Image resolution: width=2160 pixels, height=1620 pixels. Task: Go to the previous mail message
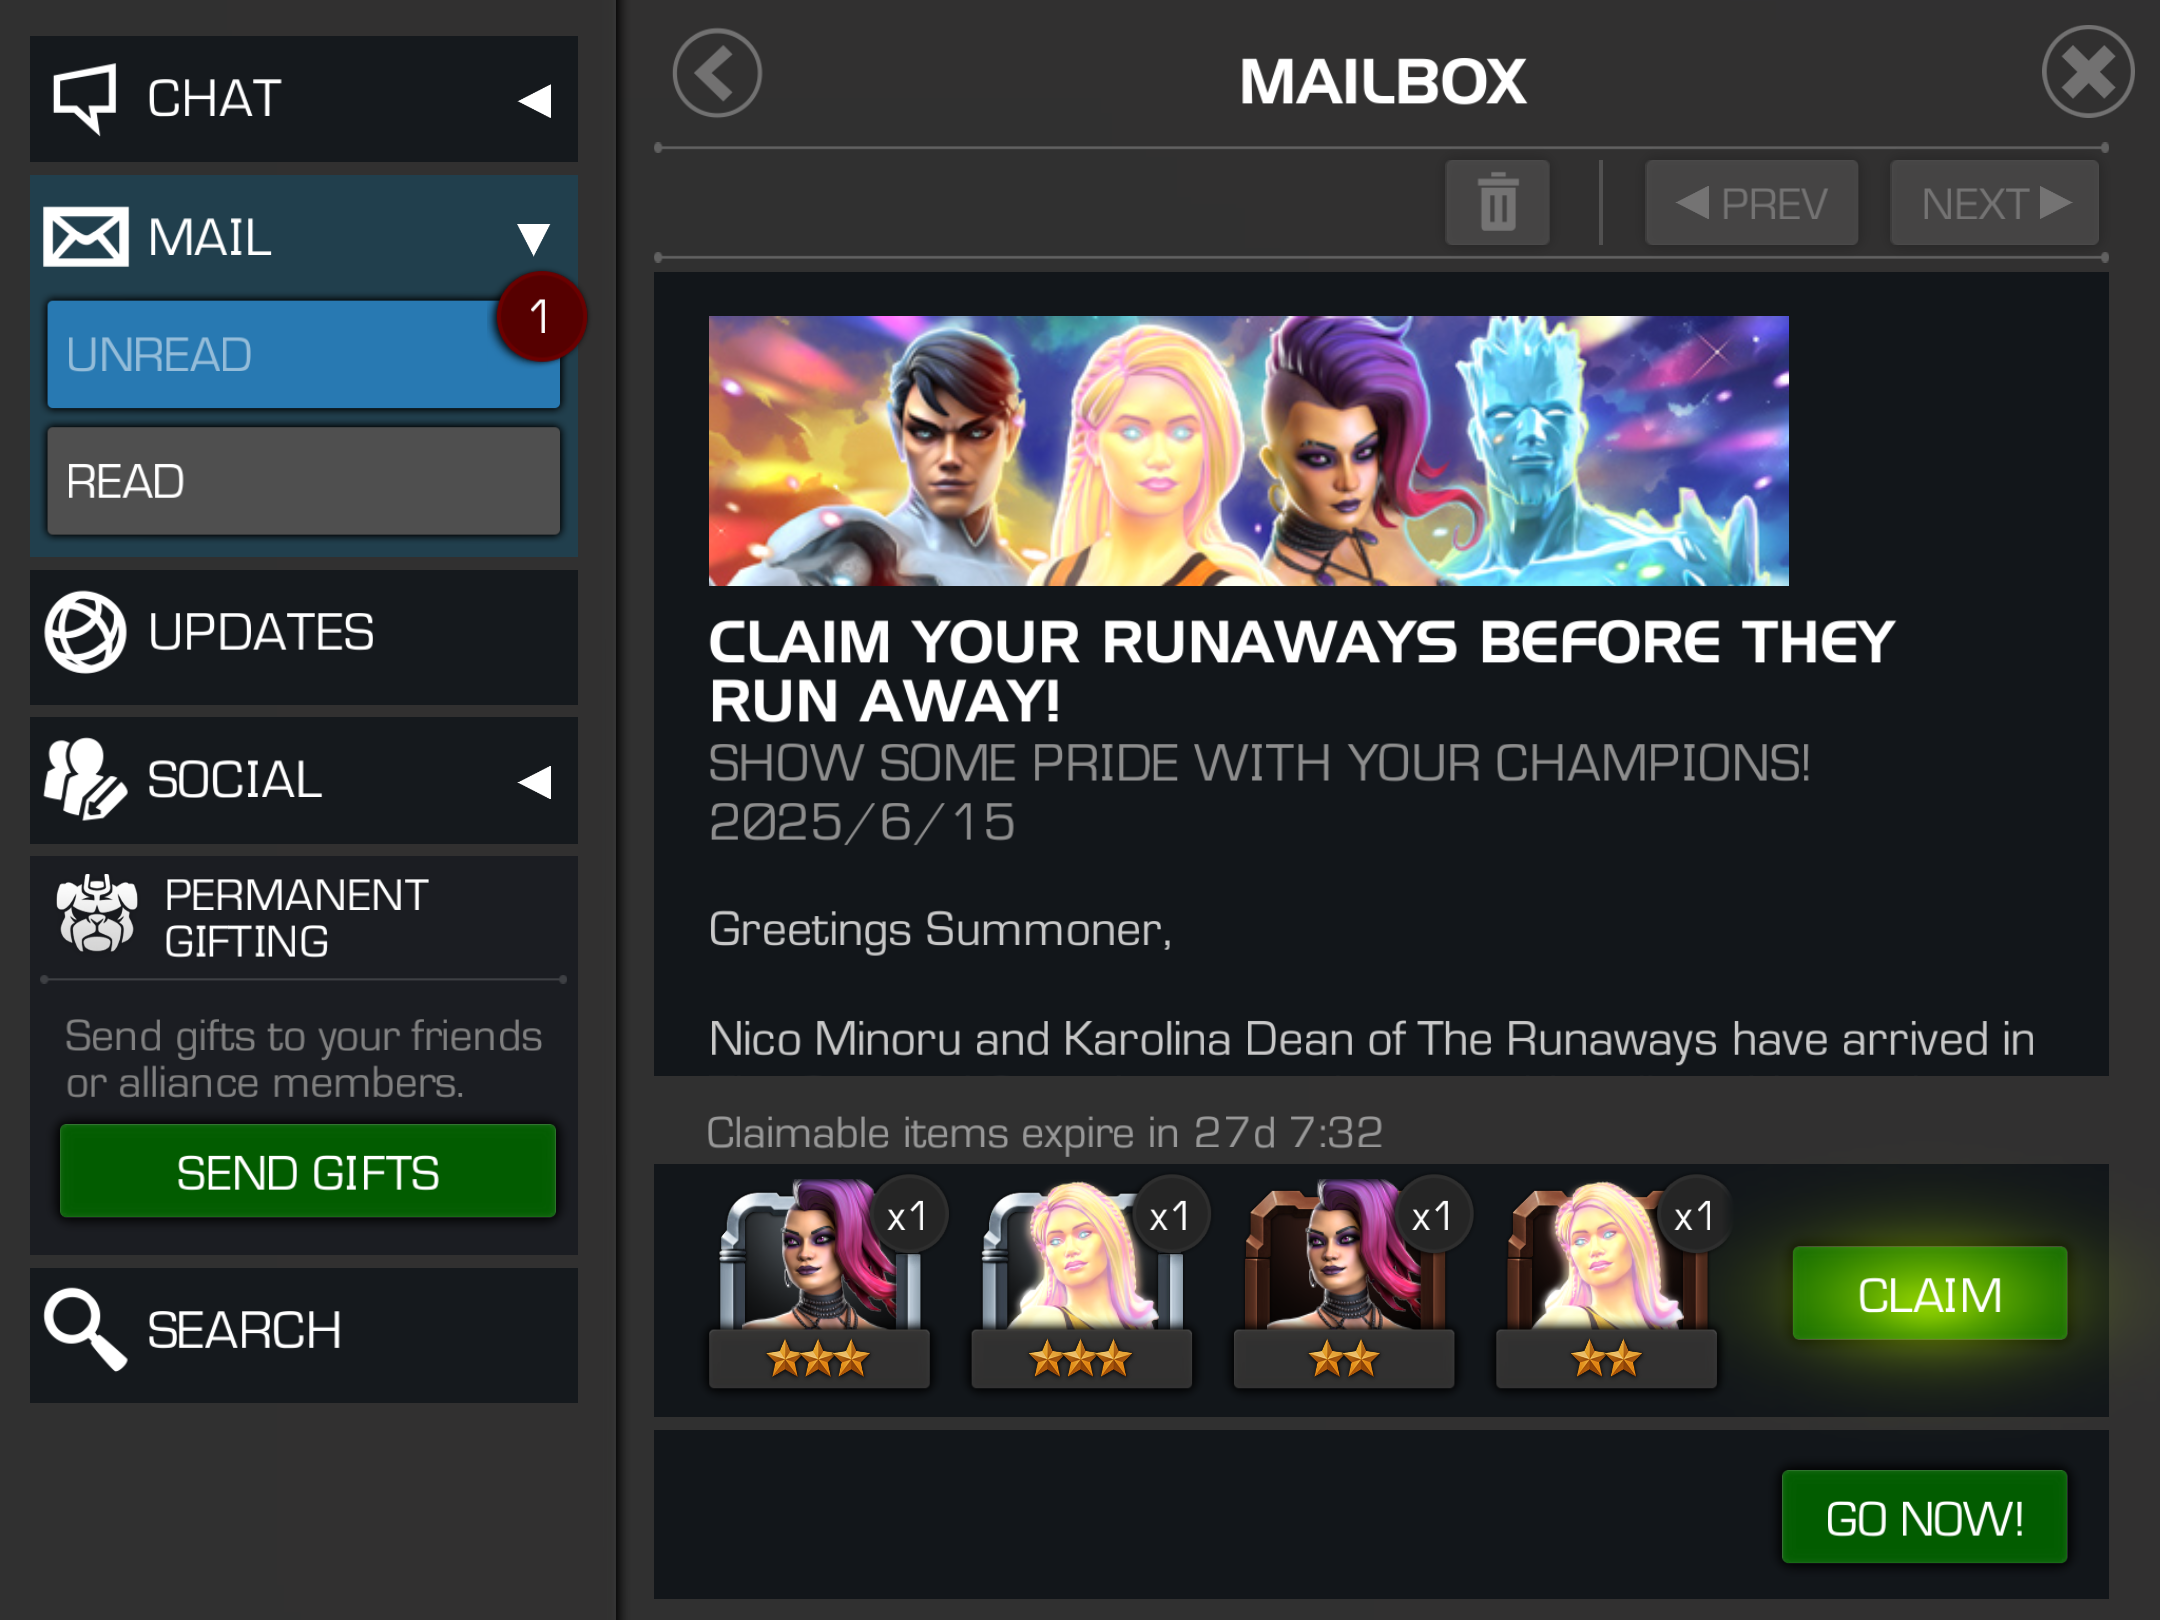(x=1752, y=203)
